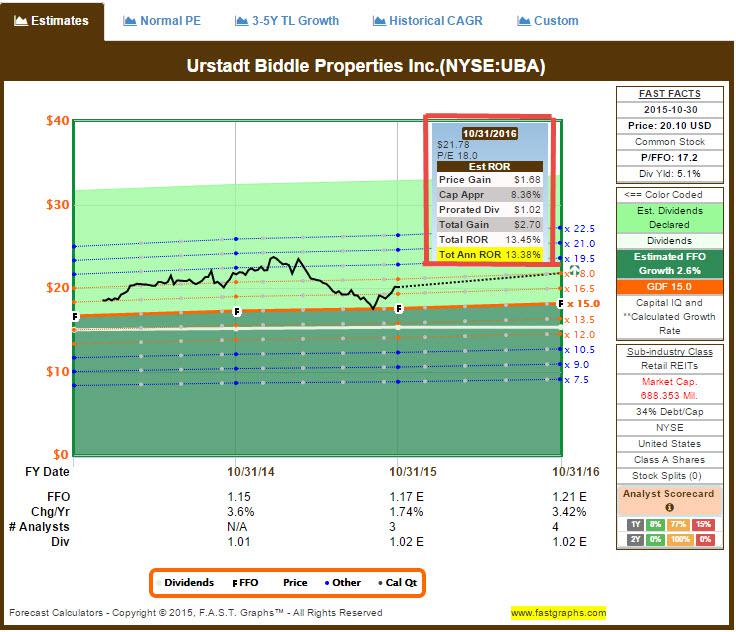Click the chart icon beside Normal PE
The height and width of the screenshot is (632, 736).
tap(129, 21)
